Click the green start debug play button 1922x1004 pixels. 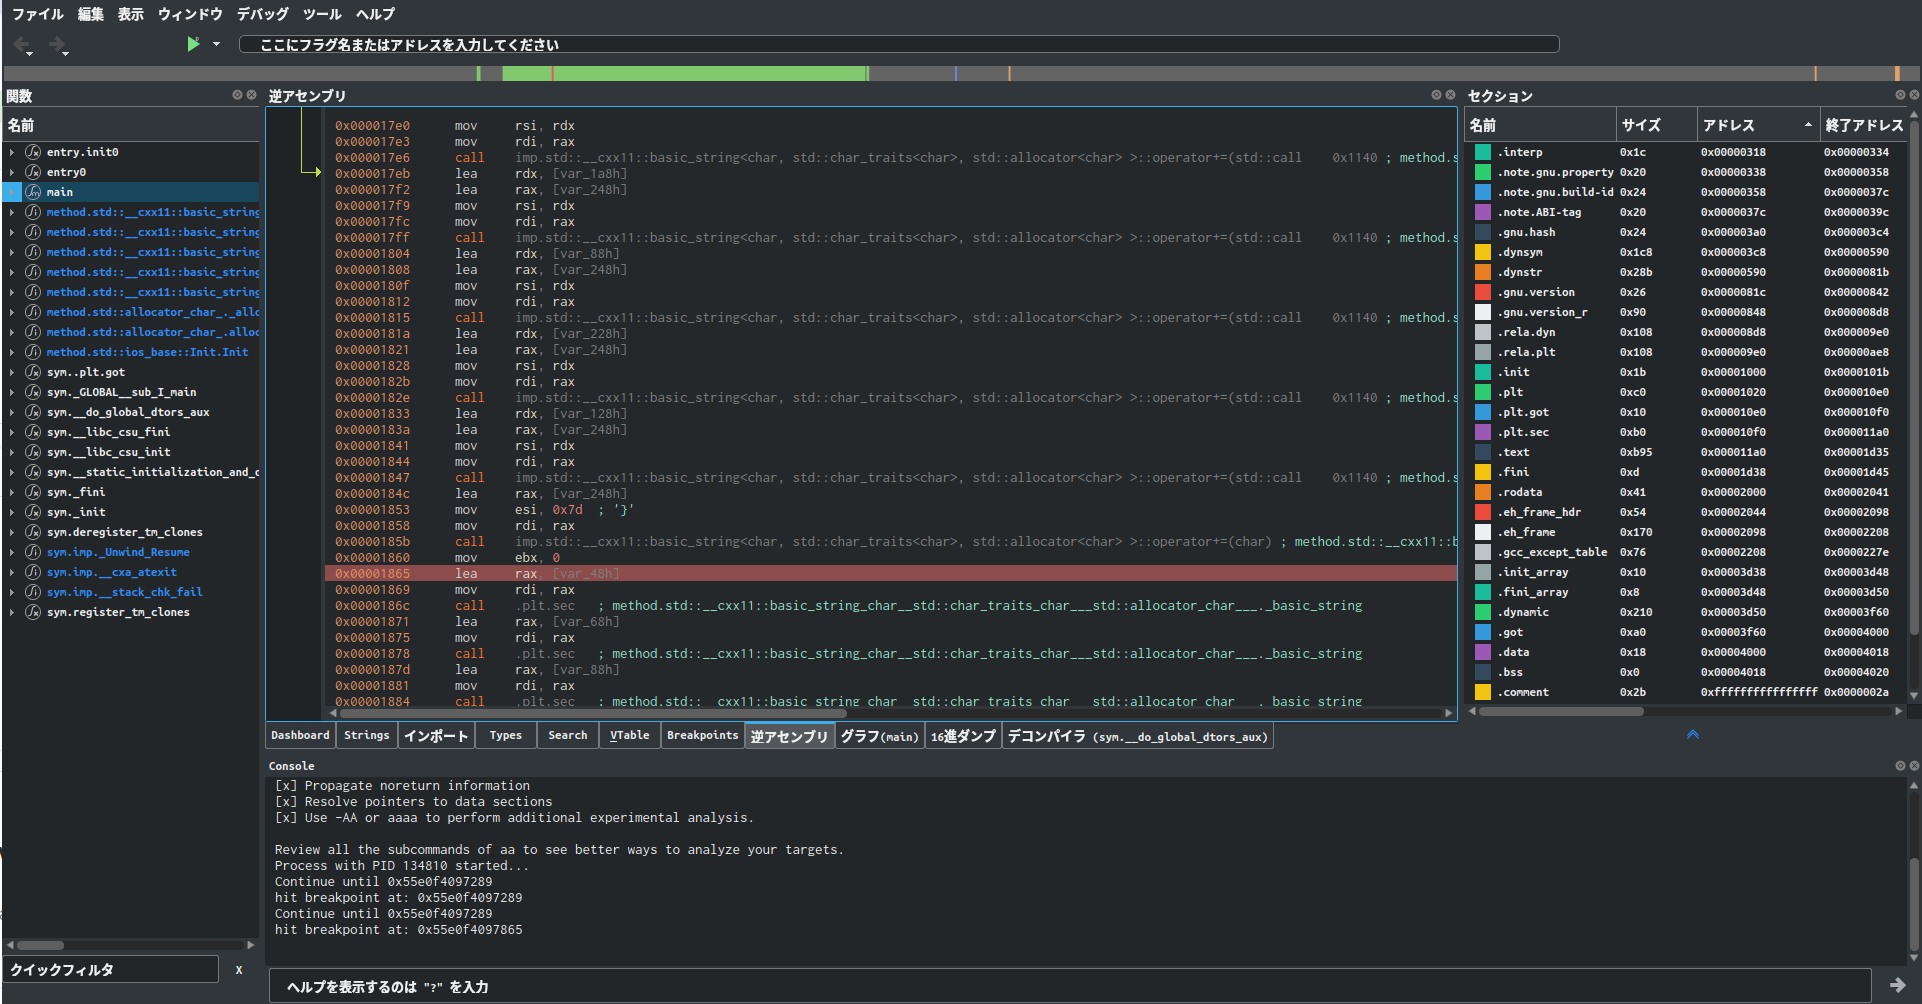(x=193, y=44)
